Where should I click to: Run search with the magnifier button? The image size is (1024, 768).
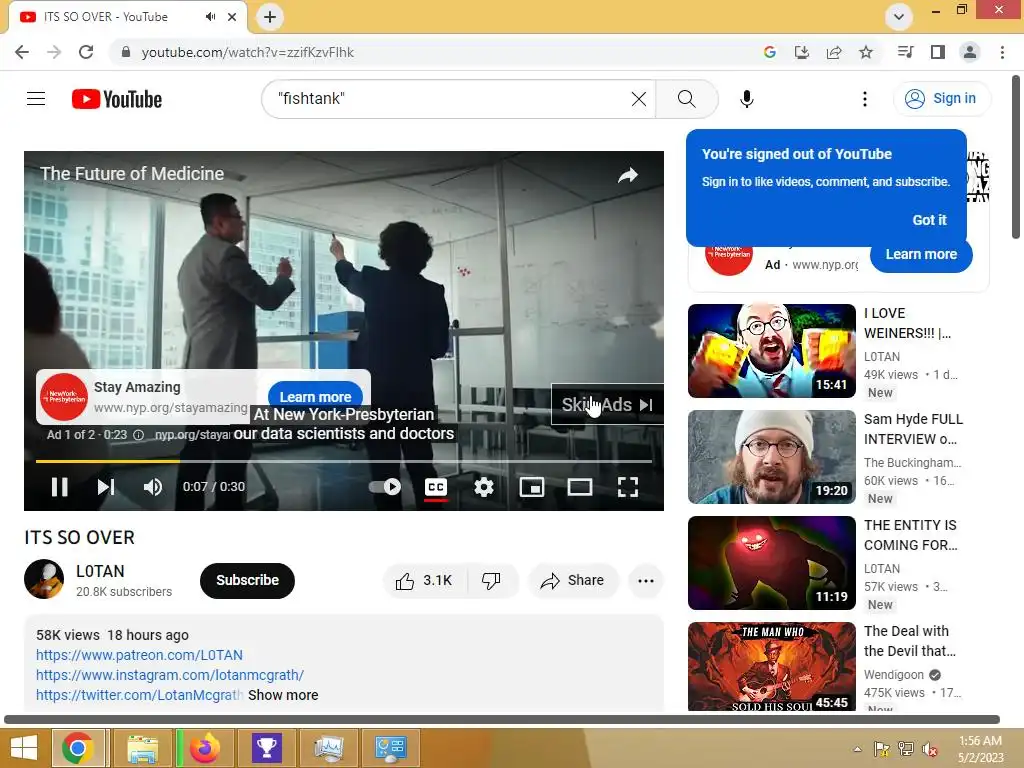pyautogui.click(x=686, y=99)
